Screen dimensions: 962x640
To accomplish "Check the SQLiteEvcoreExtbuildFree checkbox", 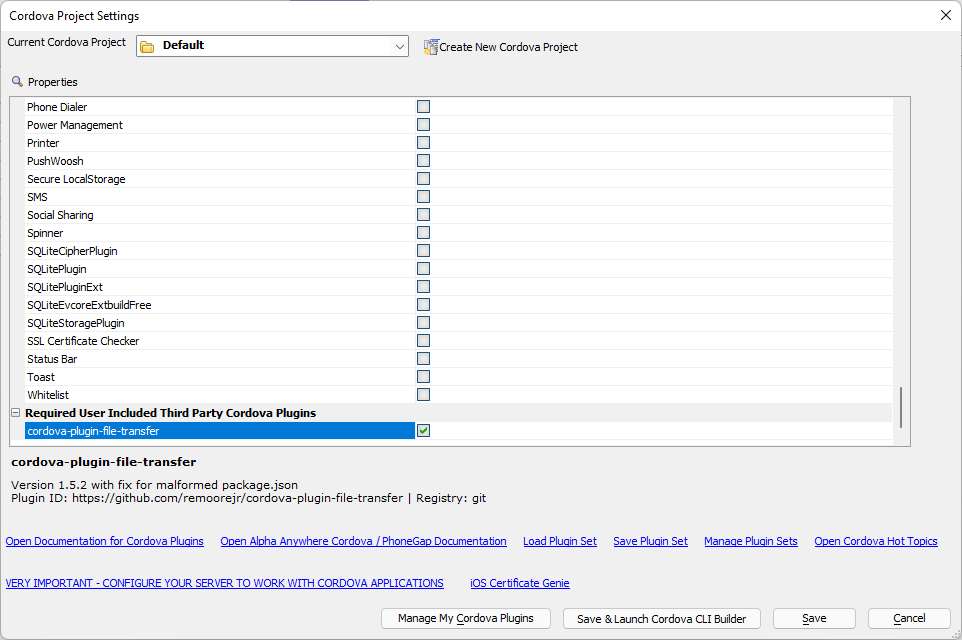I will click(x=423, y=304).
